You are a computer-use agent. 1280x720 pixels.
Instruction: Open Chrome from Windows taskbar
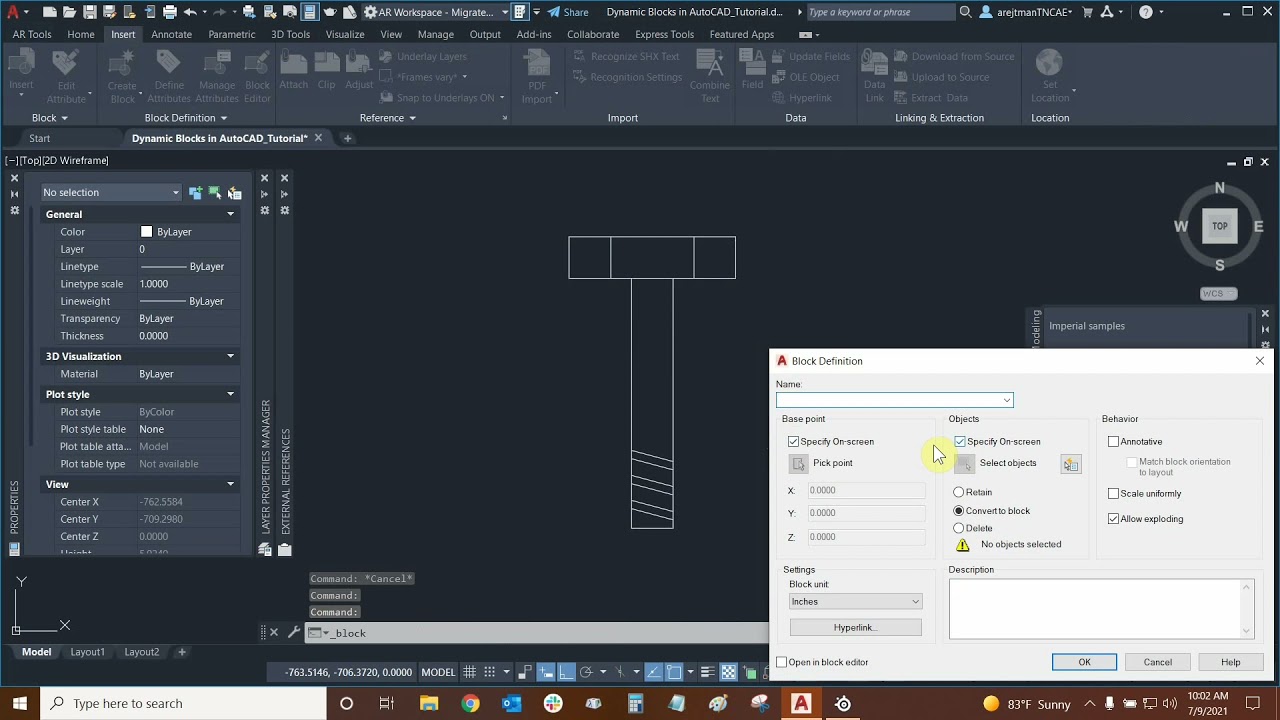tap(470, 704)
